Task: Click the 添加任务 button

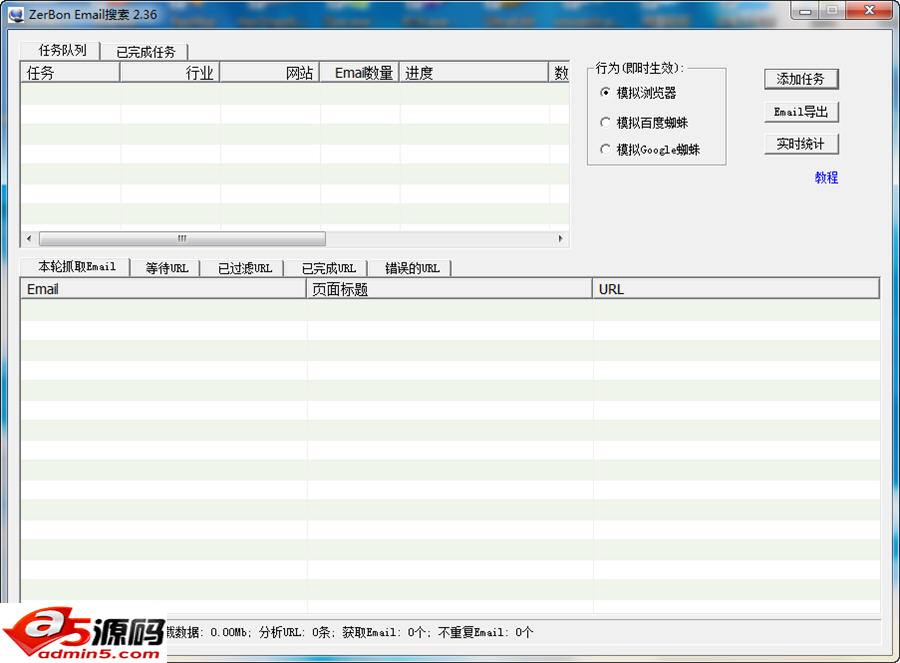Action: coord(801,79)
